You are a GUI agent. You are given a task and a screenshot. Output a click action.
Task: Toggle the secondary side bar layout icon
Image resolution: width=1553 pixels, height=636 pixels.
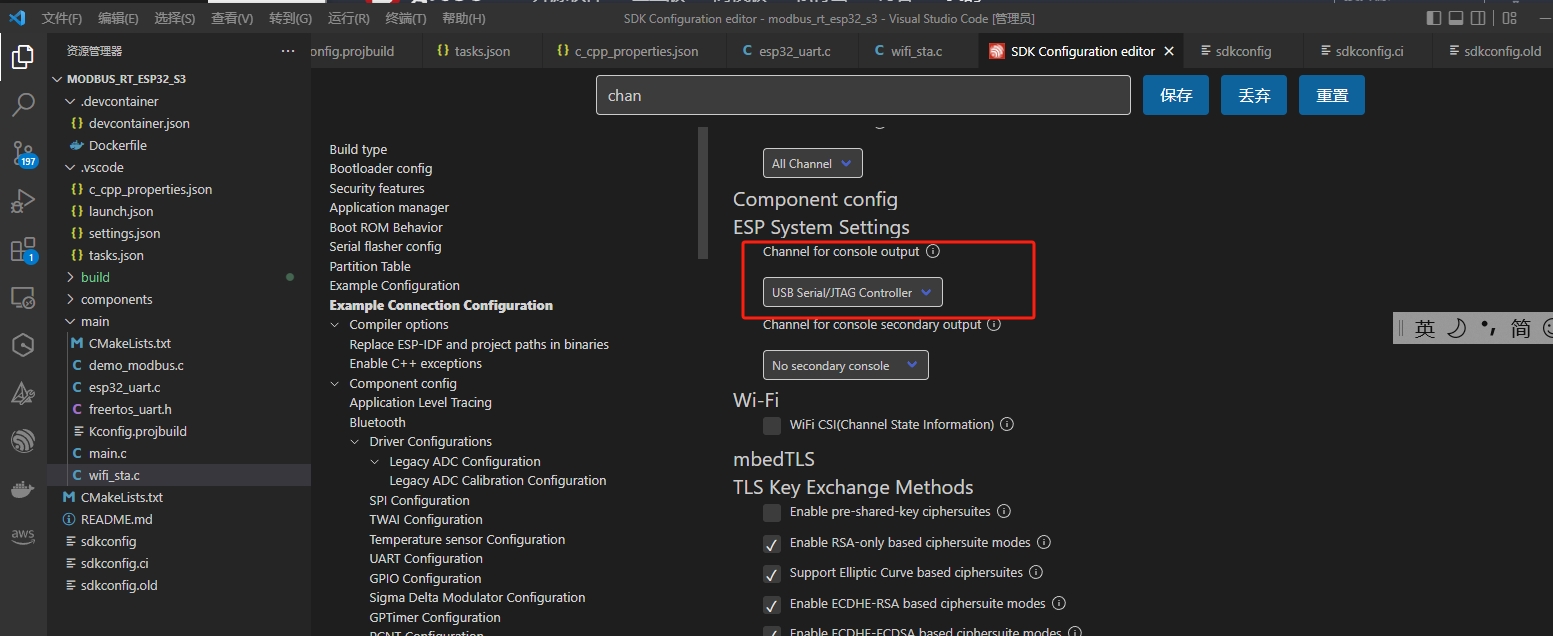1478,18
